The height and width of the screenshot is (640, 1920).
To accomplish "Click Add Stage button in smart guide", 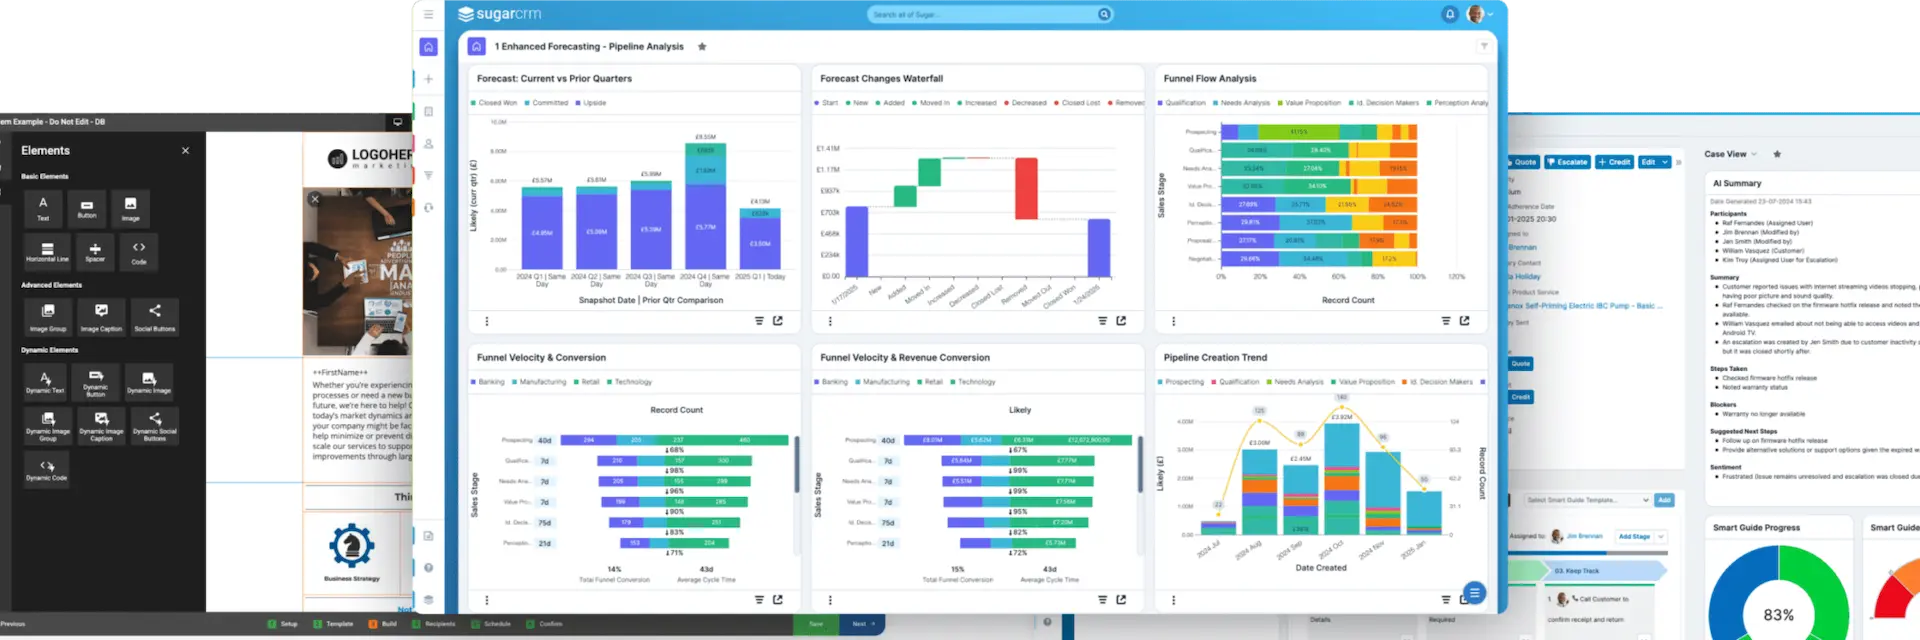I will tap(1634, 537).
